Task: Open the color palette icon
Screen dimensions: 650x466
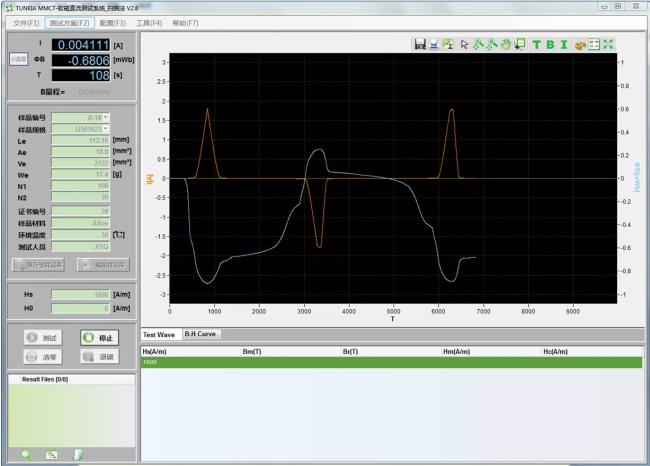Action: click(579, 44)
